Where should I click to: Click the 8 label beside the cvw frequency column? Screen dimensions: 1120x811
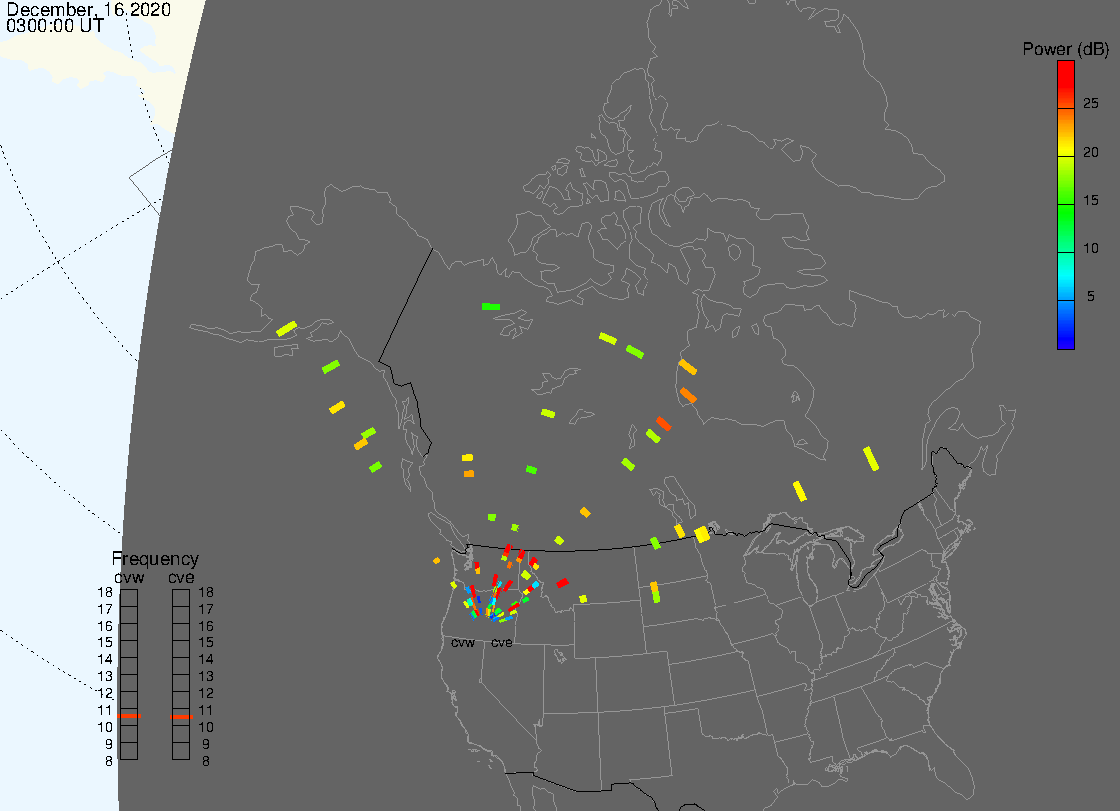click(x=109, y=761)
